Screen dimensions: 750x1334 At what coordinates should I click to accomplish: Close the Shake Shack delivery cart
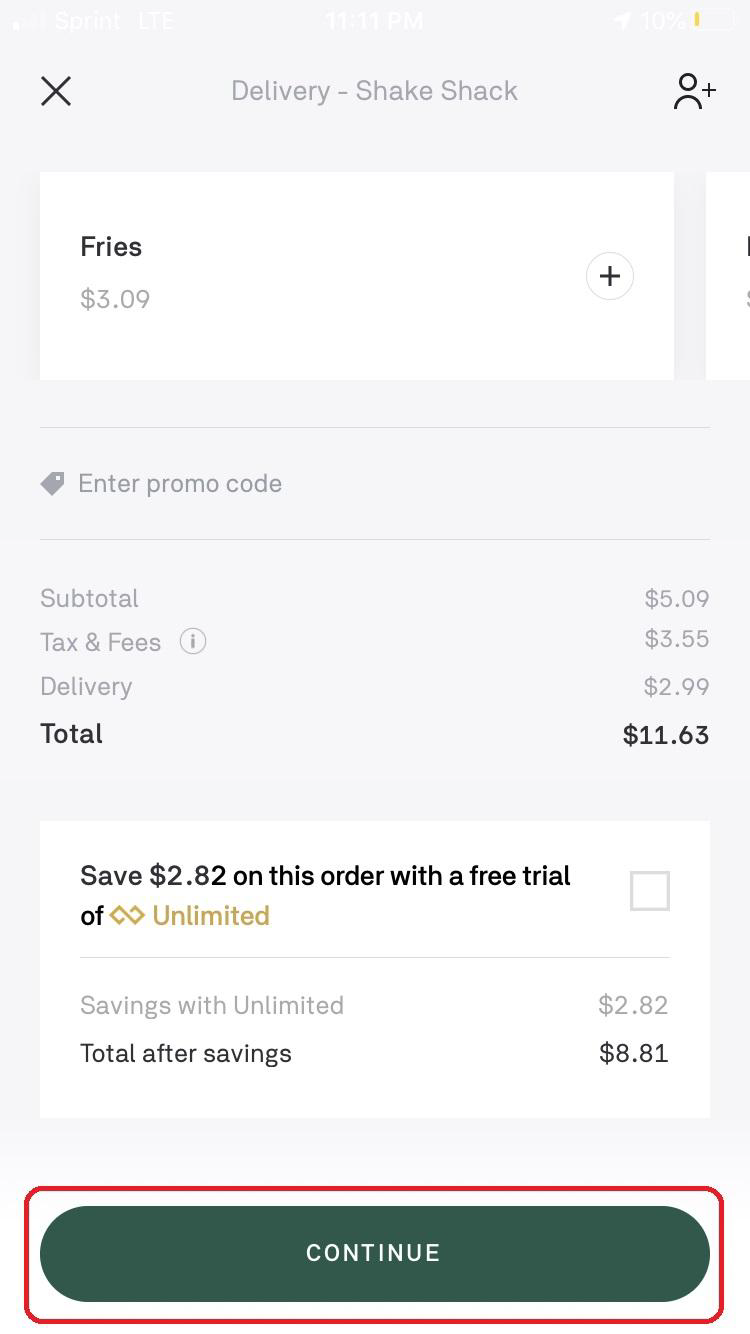[x=56, y=91]
